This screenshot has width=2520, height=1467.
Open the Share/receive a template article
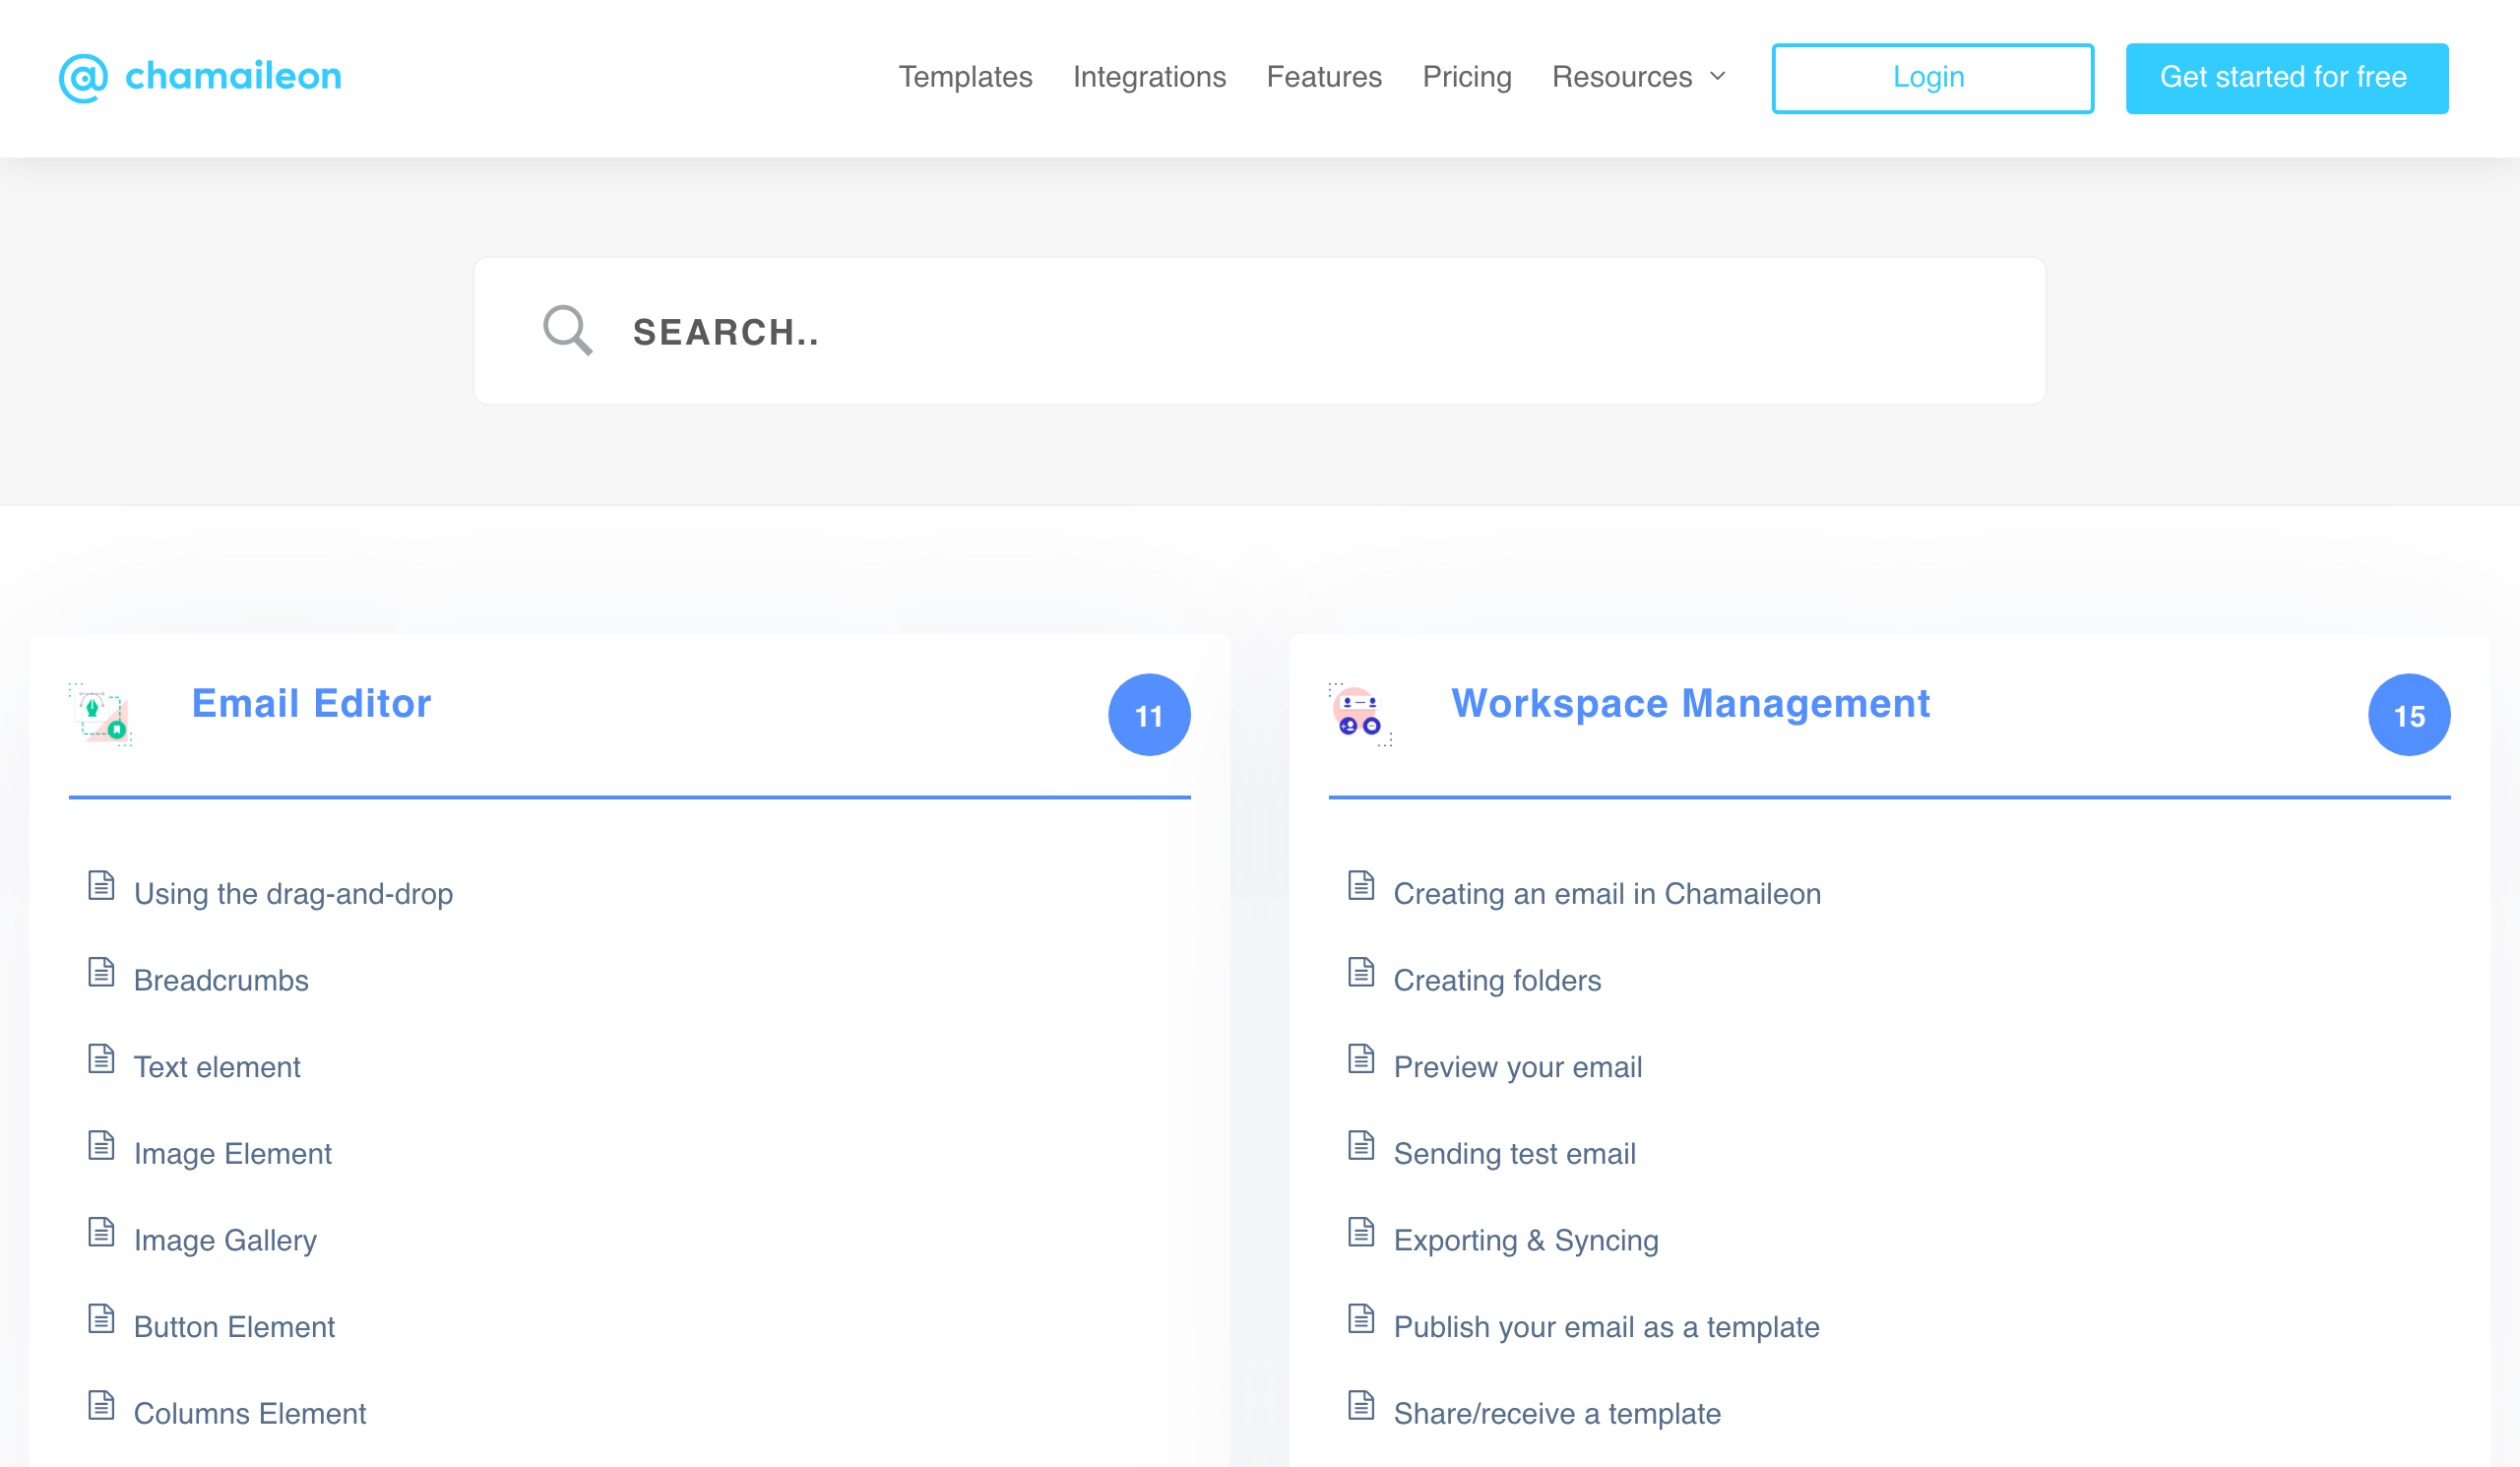pyautogui.click(x=1557, y=1413)
